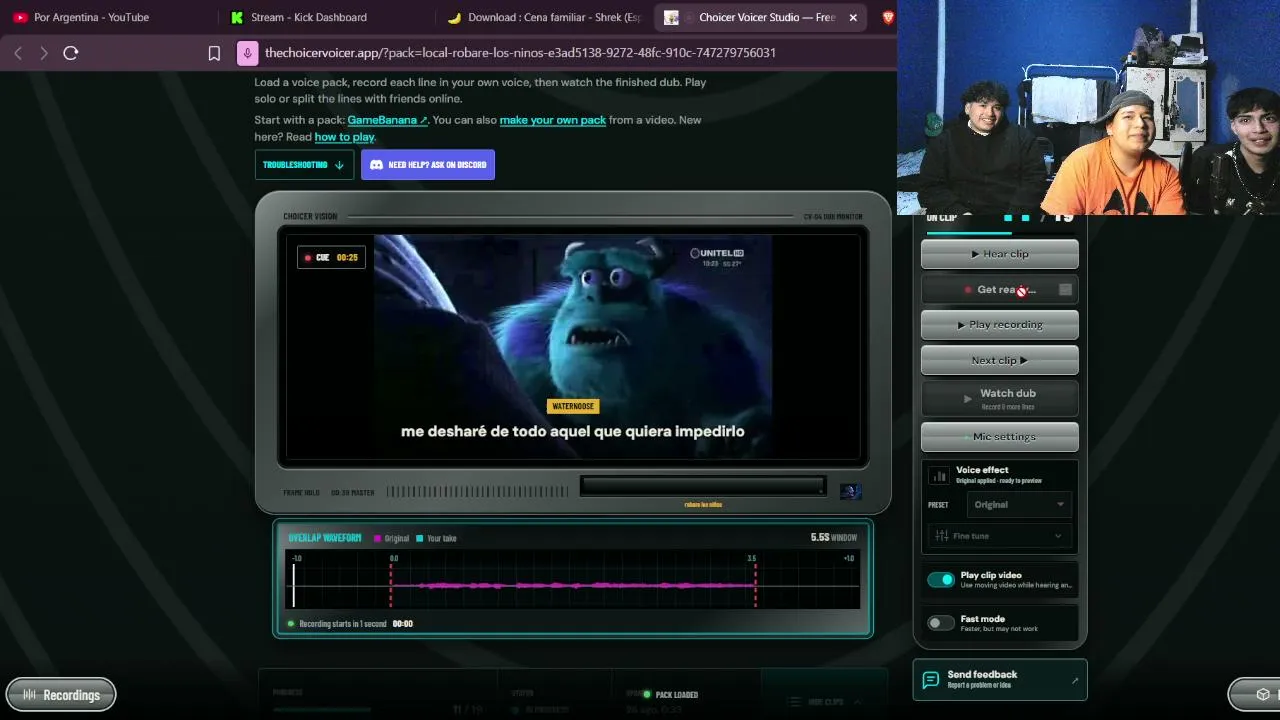
Task: Open the Recordings panel
Action: (61, 695)
